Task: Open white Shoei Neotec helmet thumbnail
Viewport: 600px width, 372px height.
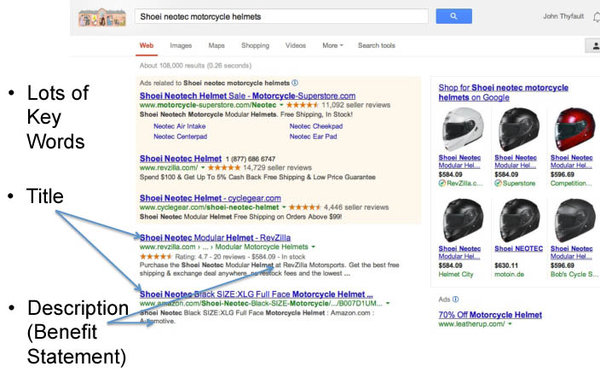Action: (x=463, y=129)
